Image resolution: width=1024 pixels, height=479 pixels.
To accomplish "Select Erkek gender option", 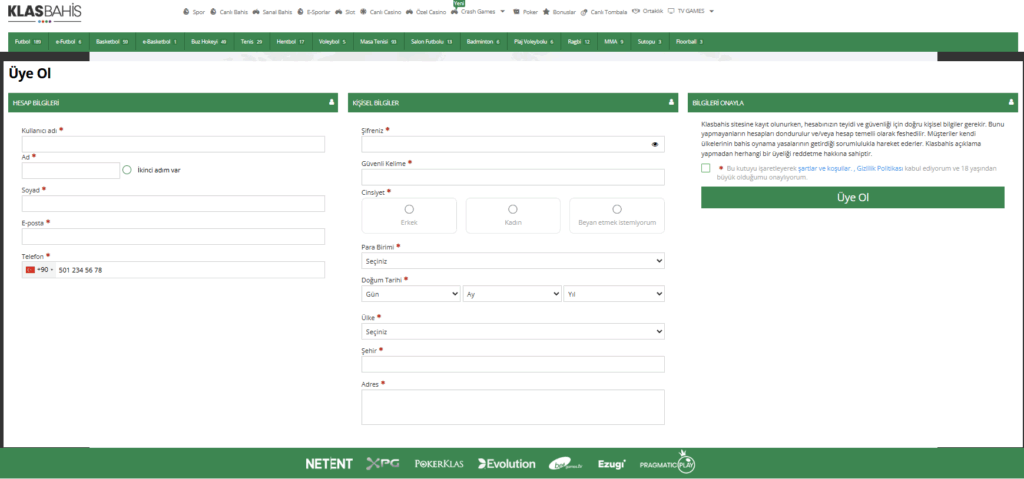I will click(x=409, y=216).
